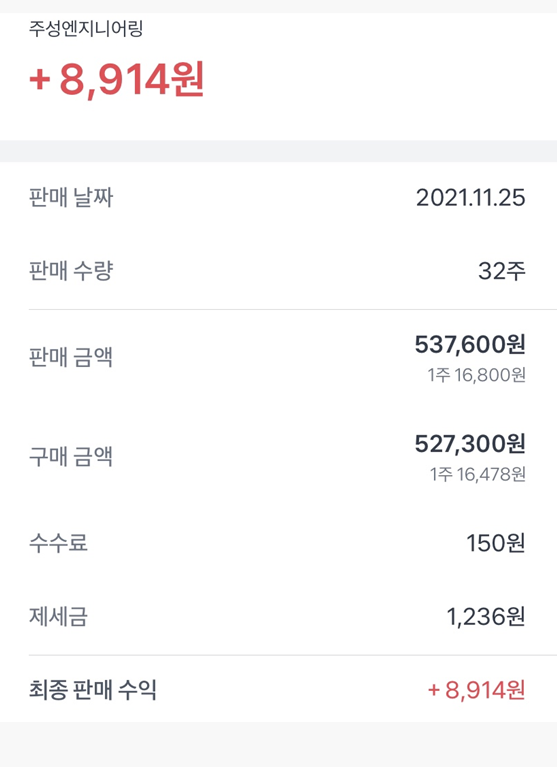
Task: Select the 150원 fee value
Action: [496, 543]
